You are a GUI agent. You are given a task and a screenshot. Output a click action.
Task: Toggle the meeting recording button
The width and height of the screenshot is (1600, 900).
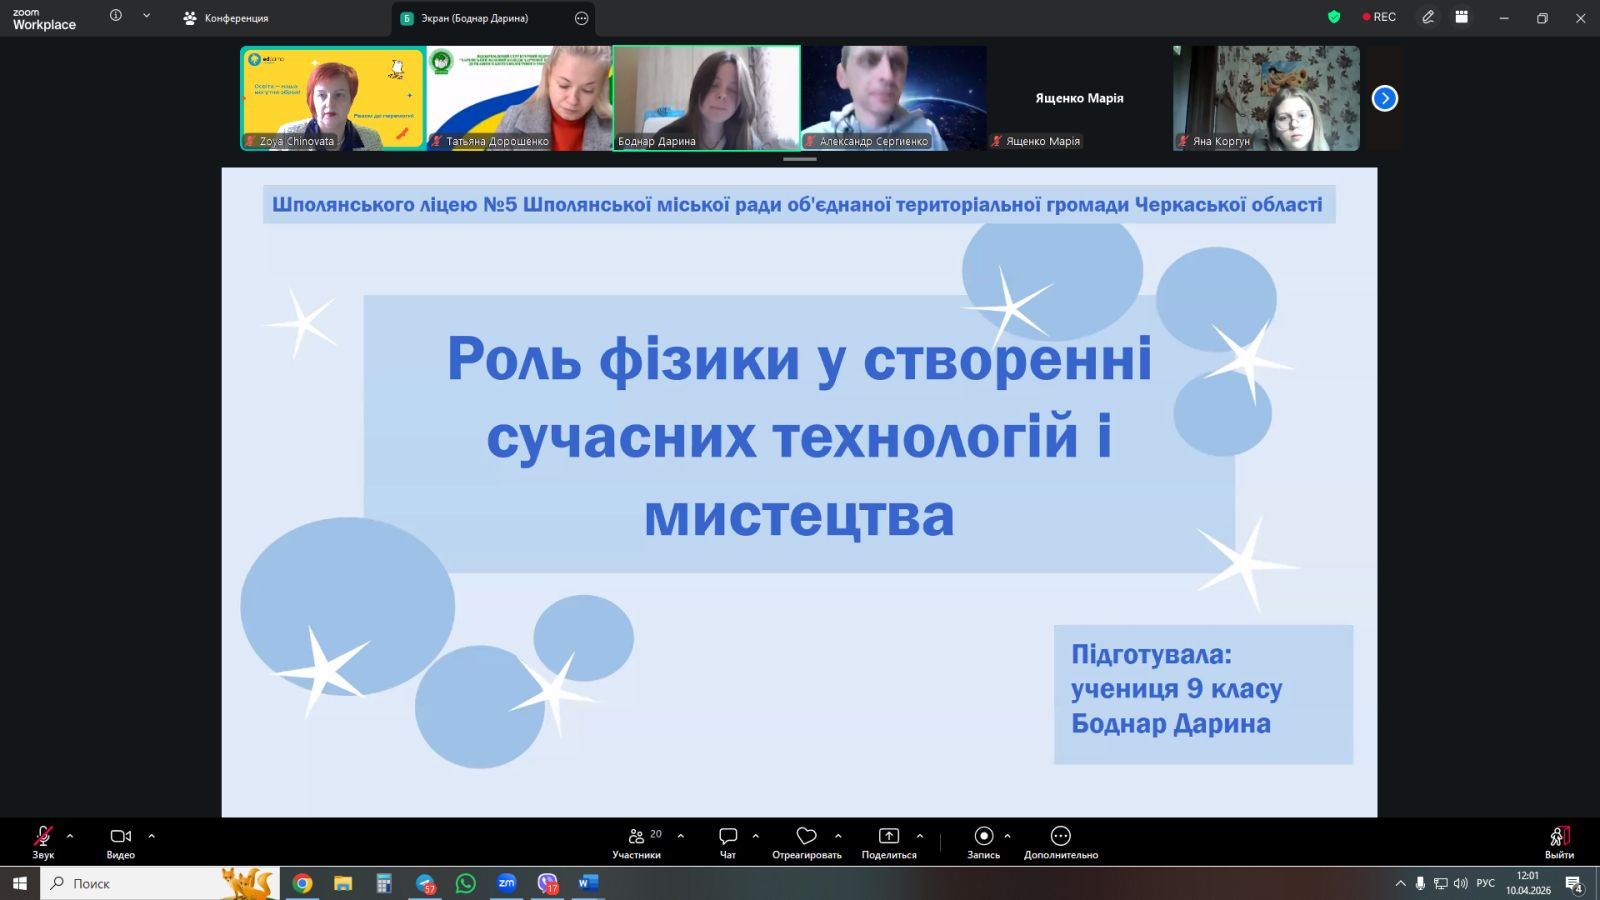point(983,837)
